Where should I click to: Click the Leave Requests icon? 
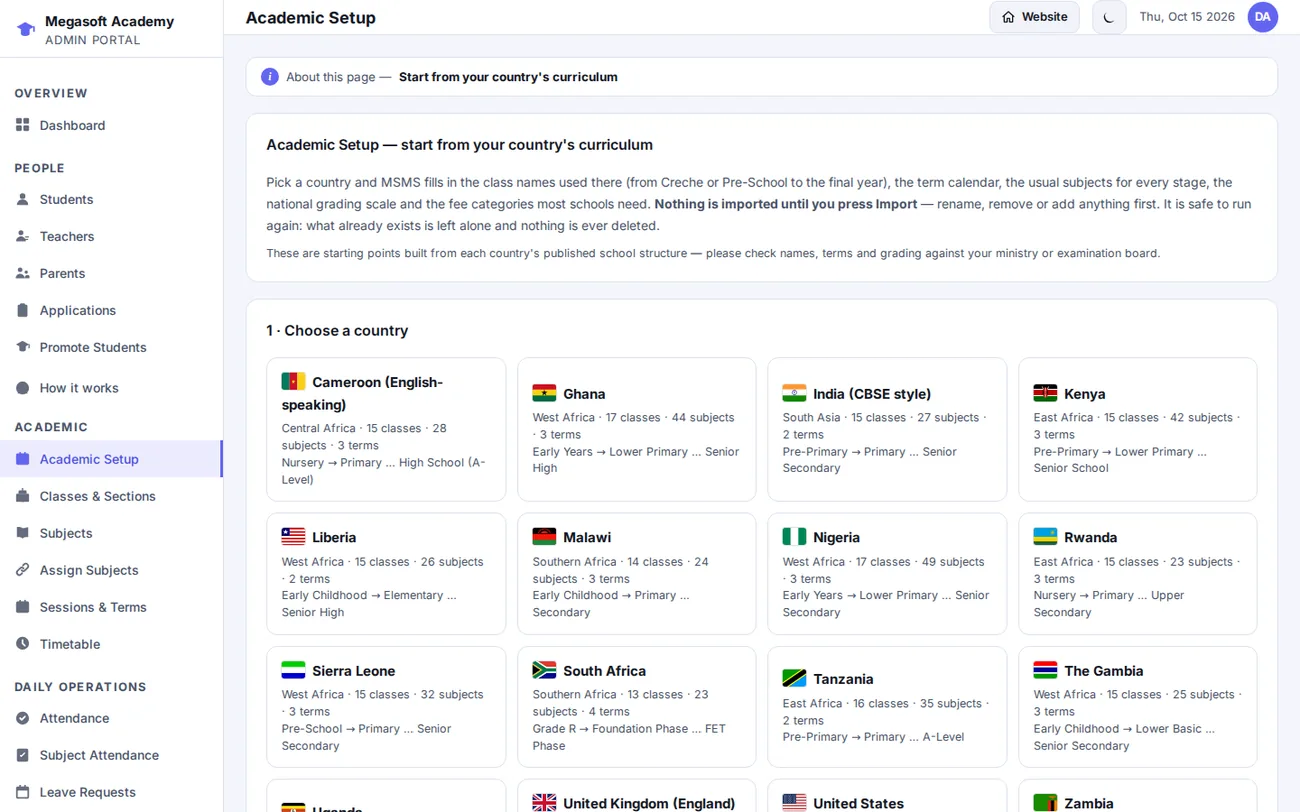click(x=22, y=792)
